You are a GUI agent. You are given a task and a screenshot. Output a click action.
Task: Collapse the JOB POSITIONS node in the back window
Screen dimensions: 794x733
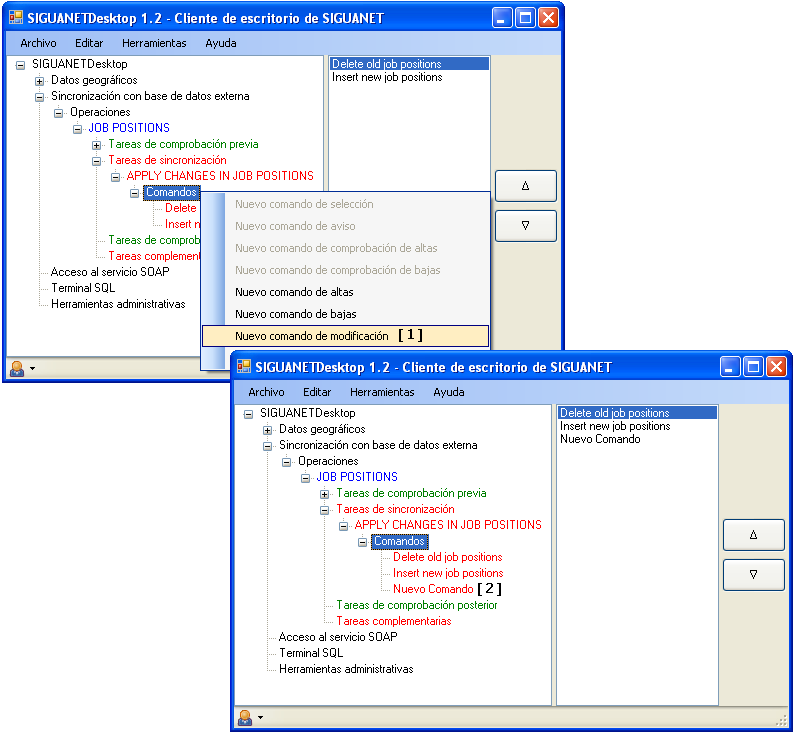pos(77,129)
